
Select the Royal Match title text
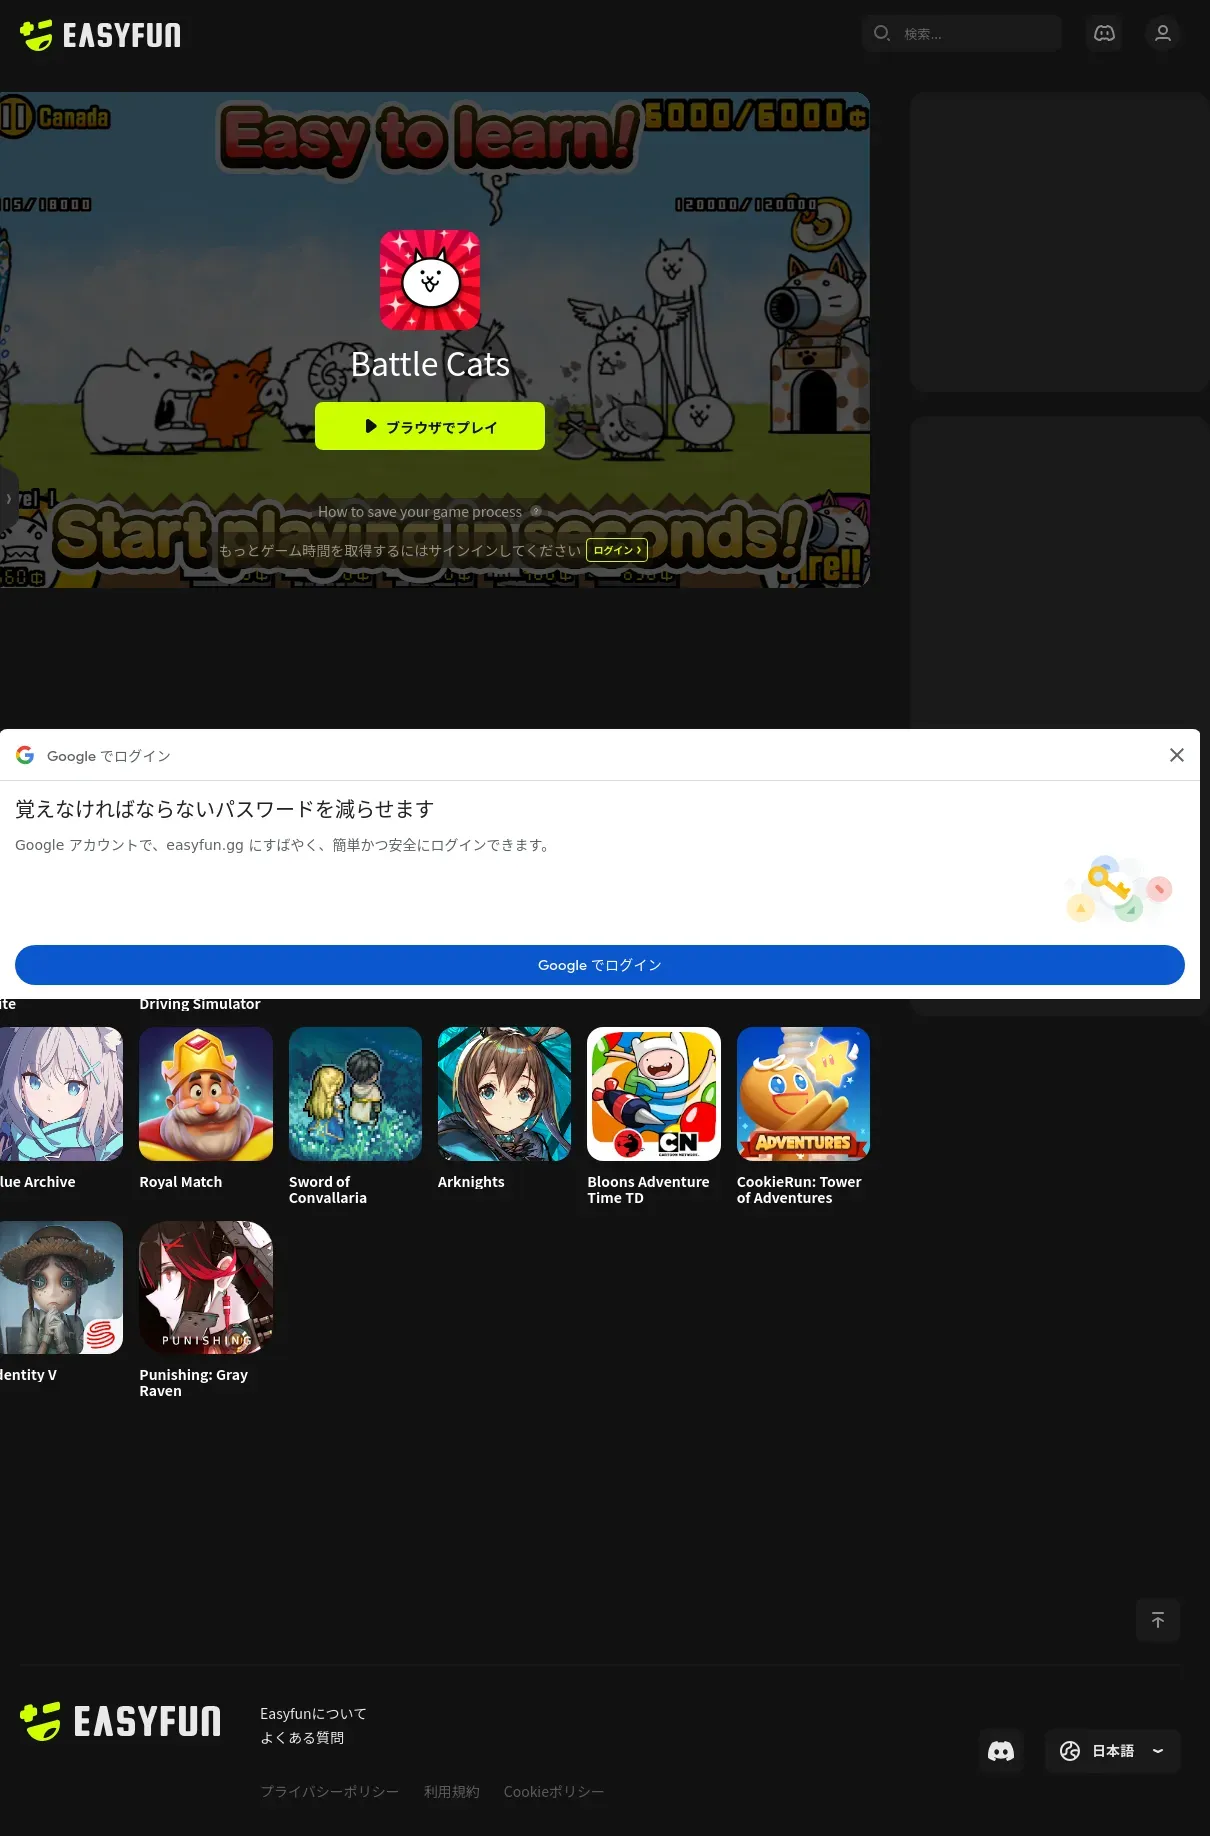coord(181,1182)
